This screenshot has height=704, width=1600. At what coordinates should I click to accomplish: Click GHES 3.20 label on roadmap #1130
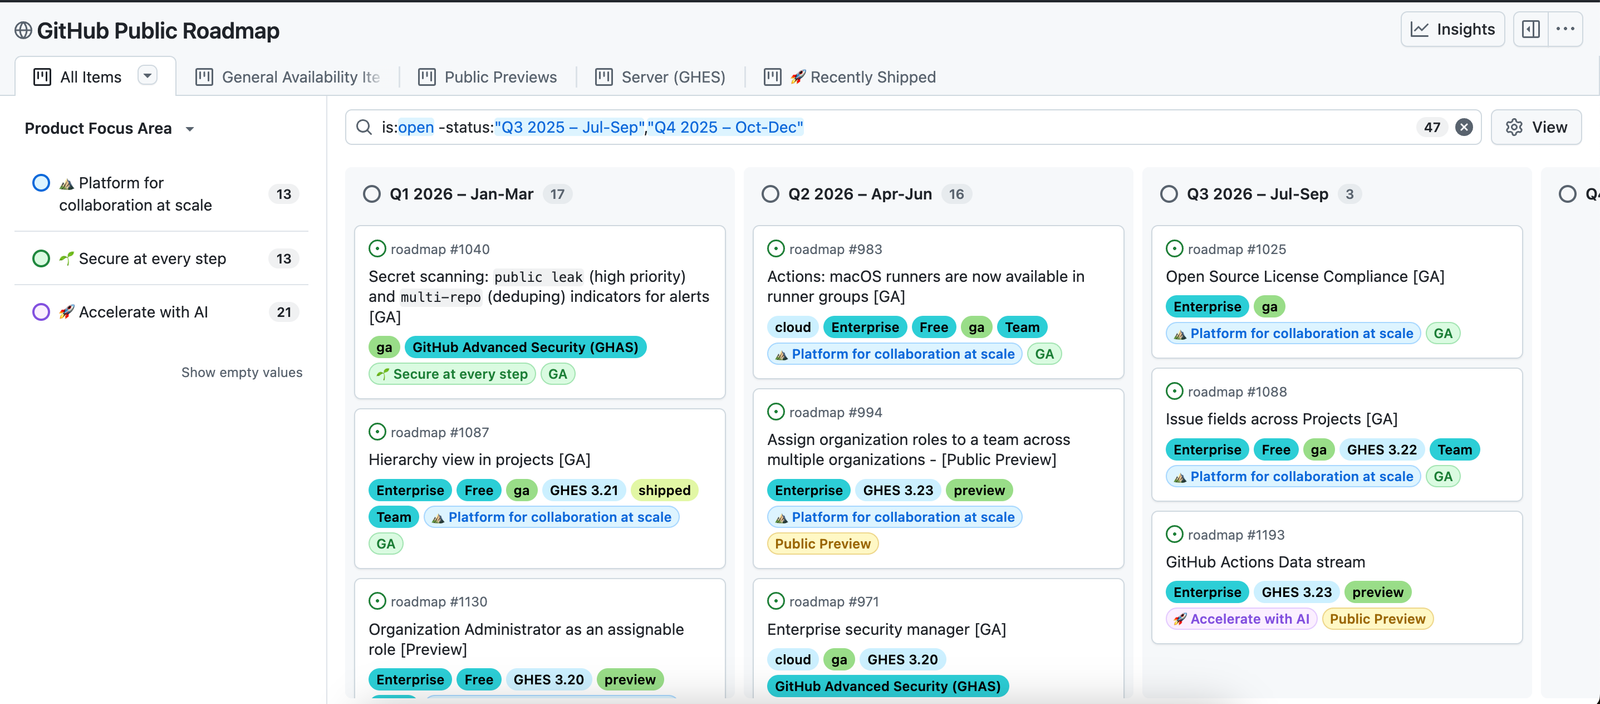548,679
